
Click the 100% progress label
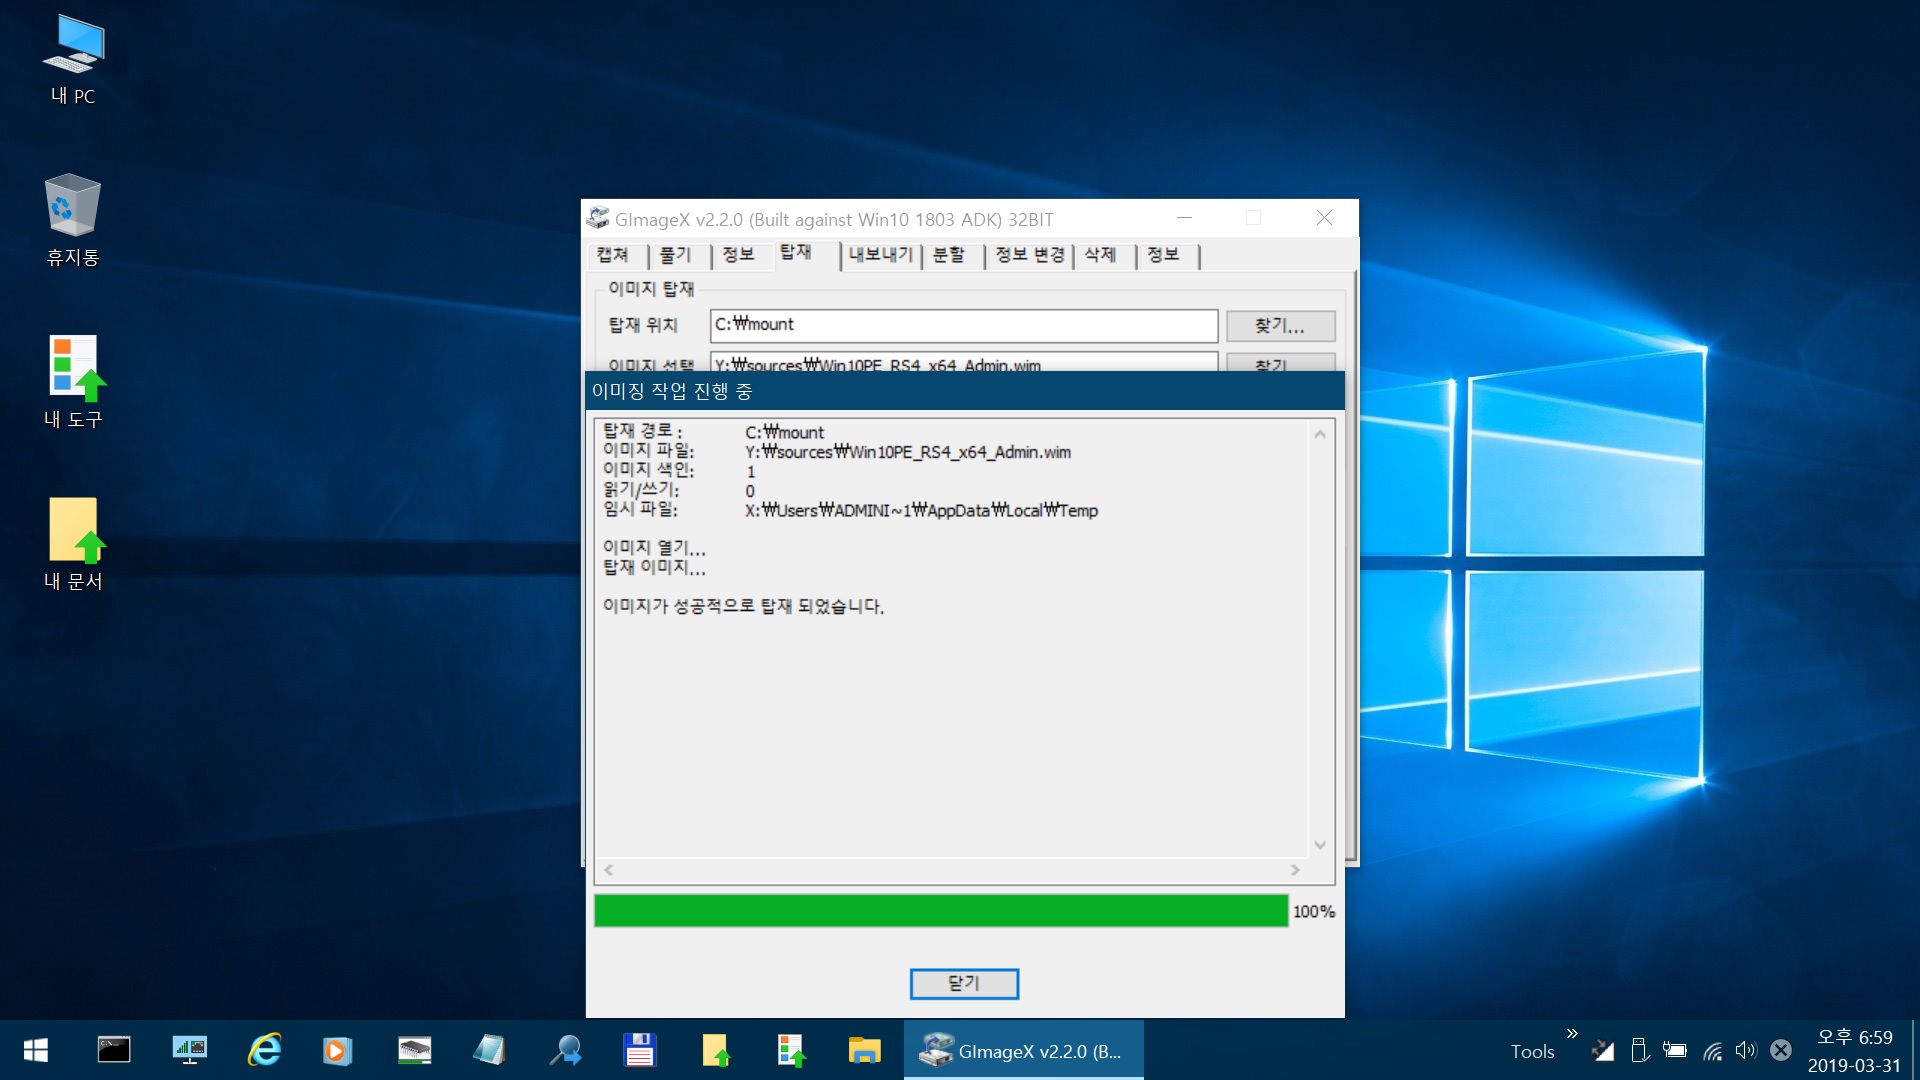click(1313, 911)
